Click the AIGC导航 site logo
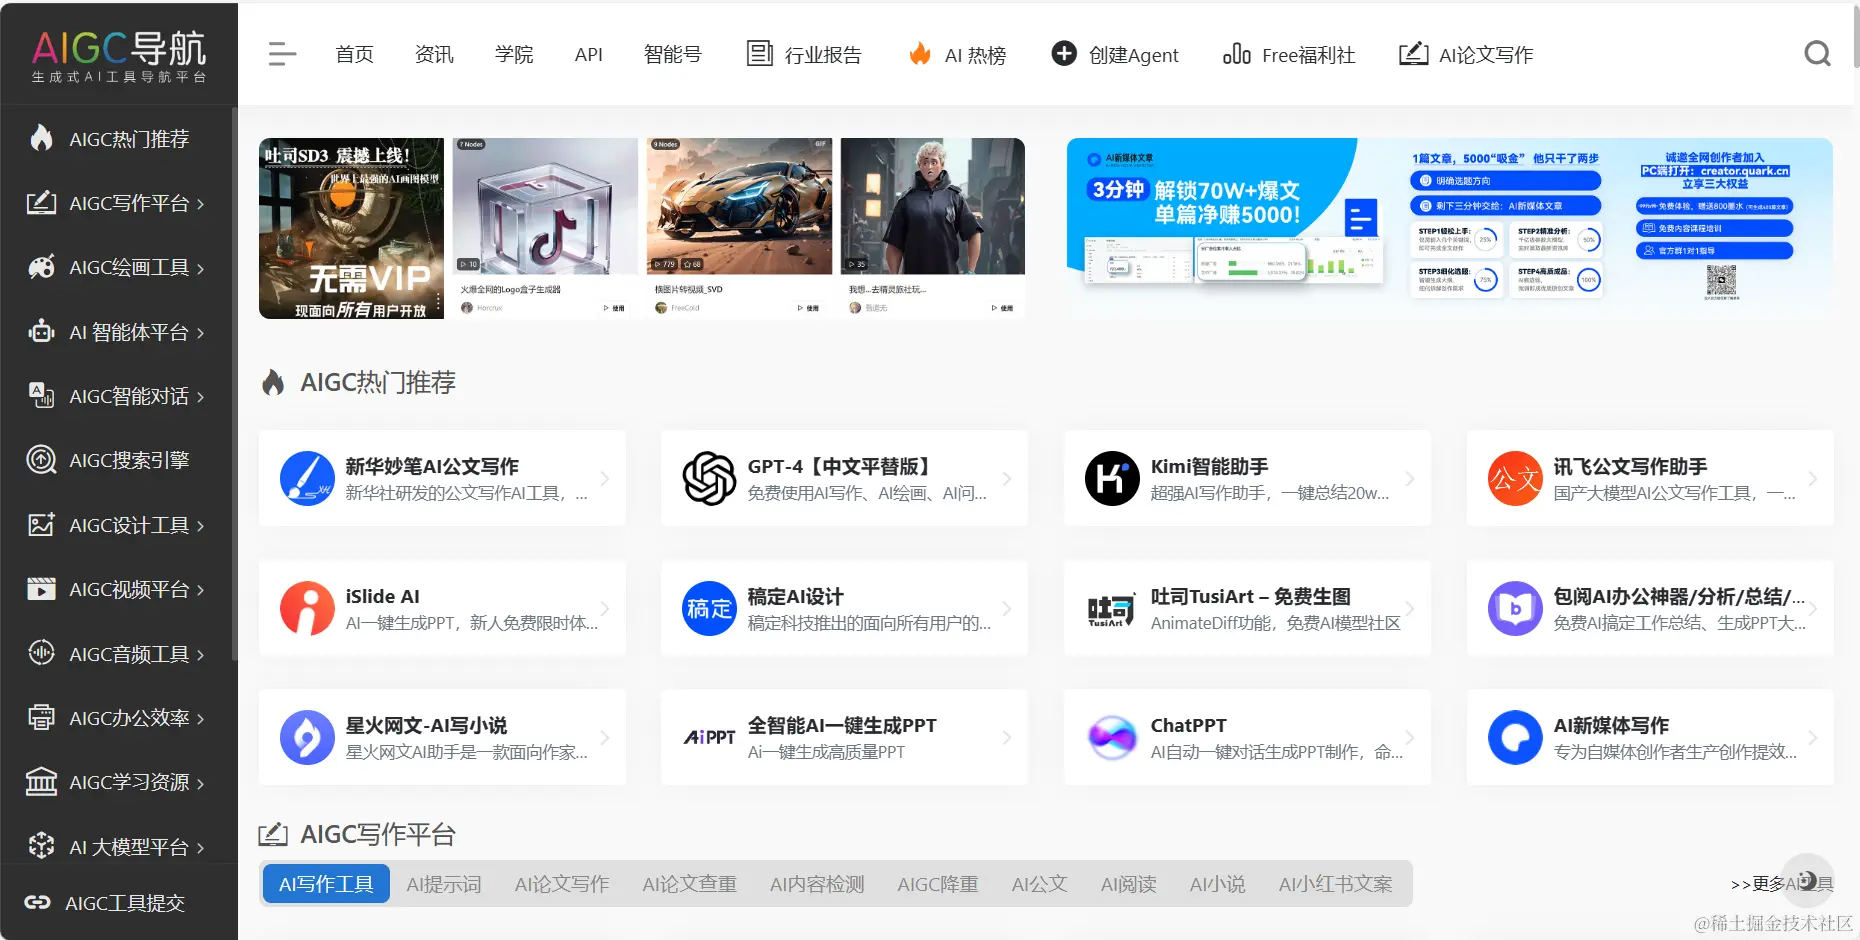The image size is (1860, 940). pyautogui.click(x=119, y=55)
